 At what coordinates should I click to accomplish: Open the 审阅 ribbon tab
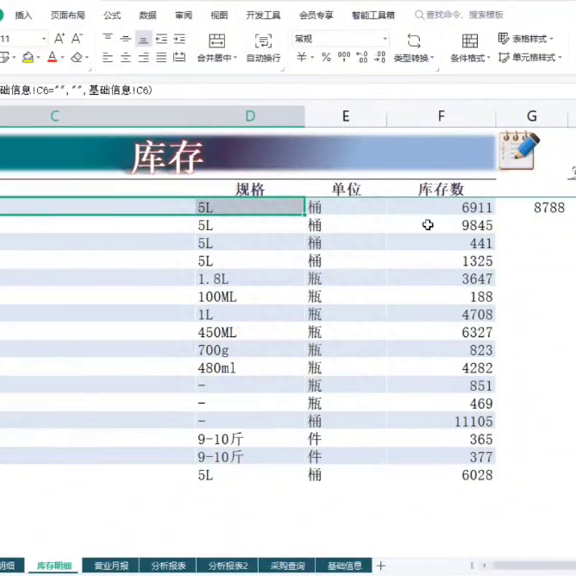coord(183,15)
